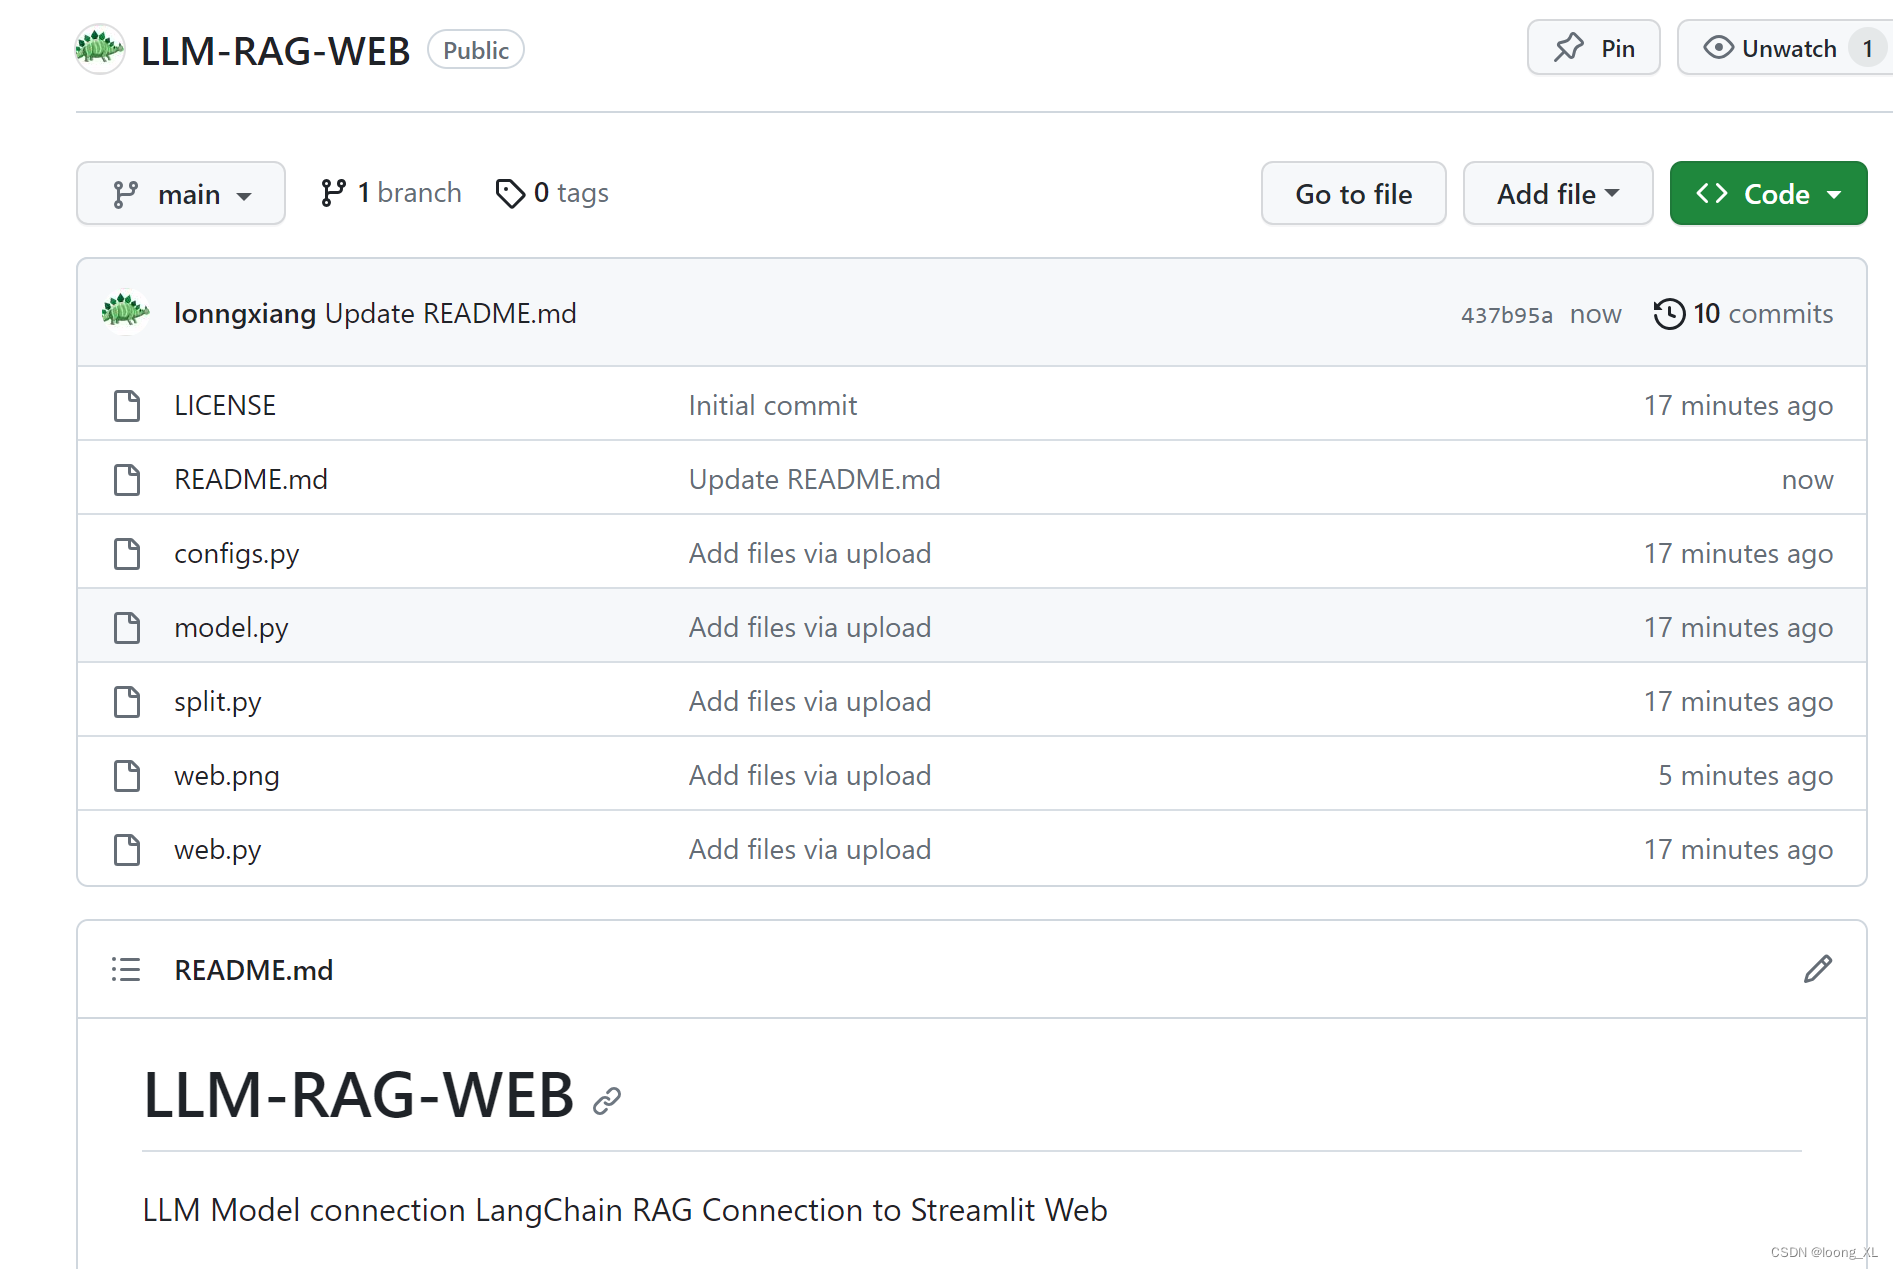This screenshot has width=1893, height=1269.
Task: Open the main branch selector dropdown
Action: point(180,193)
